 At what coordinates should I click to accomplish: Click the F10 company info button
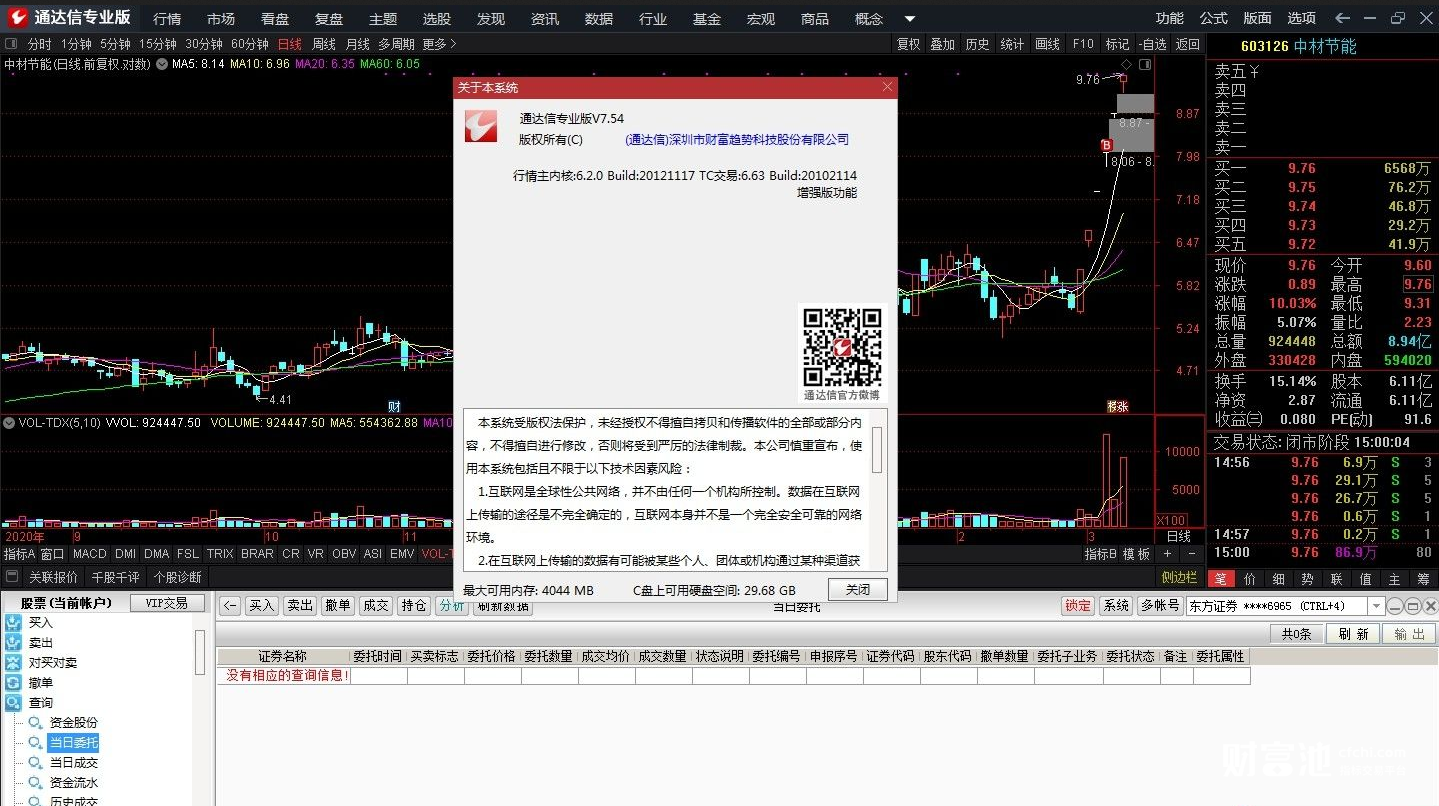[1083, 44]
